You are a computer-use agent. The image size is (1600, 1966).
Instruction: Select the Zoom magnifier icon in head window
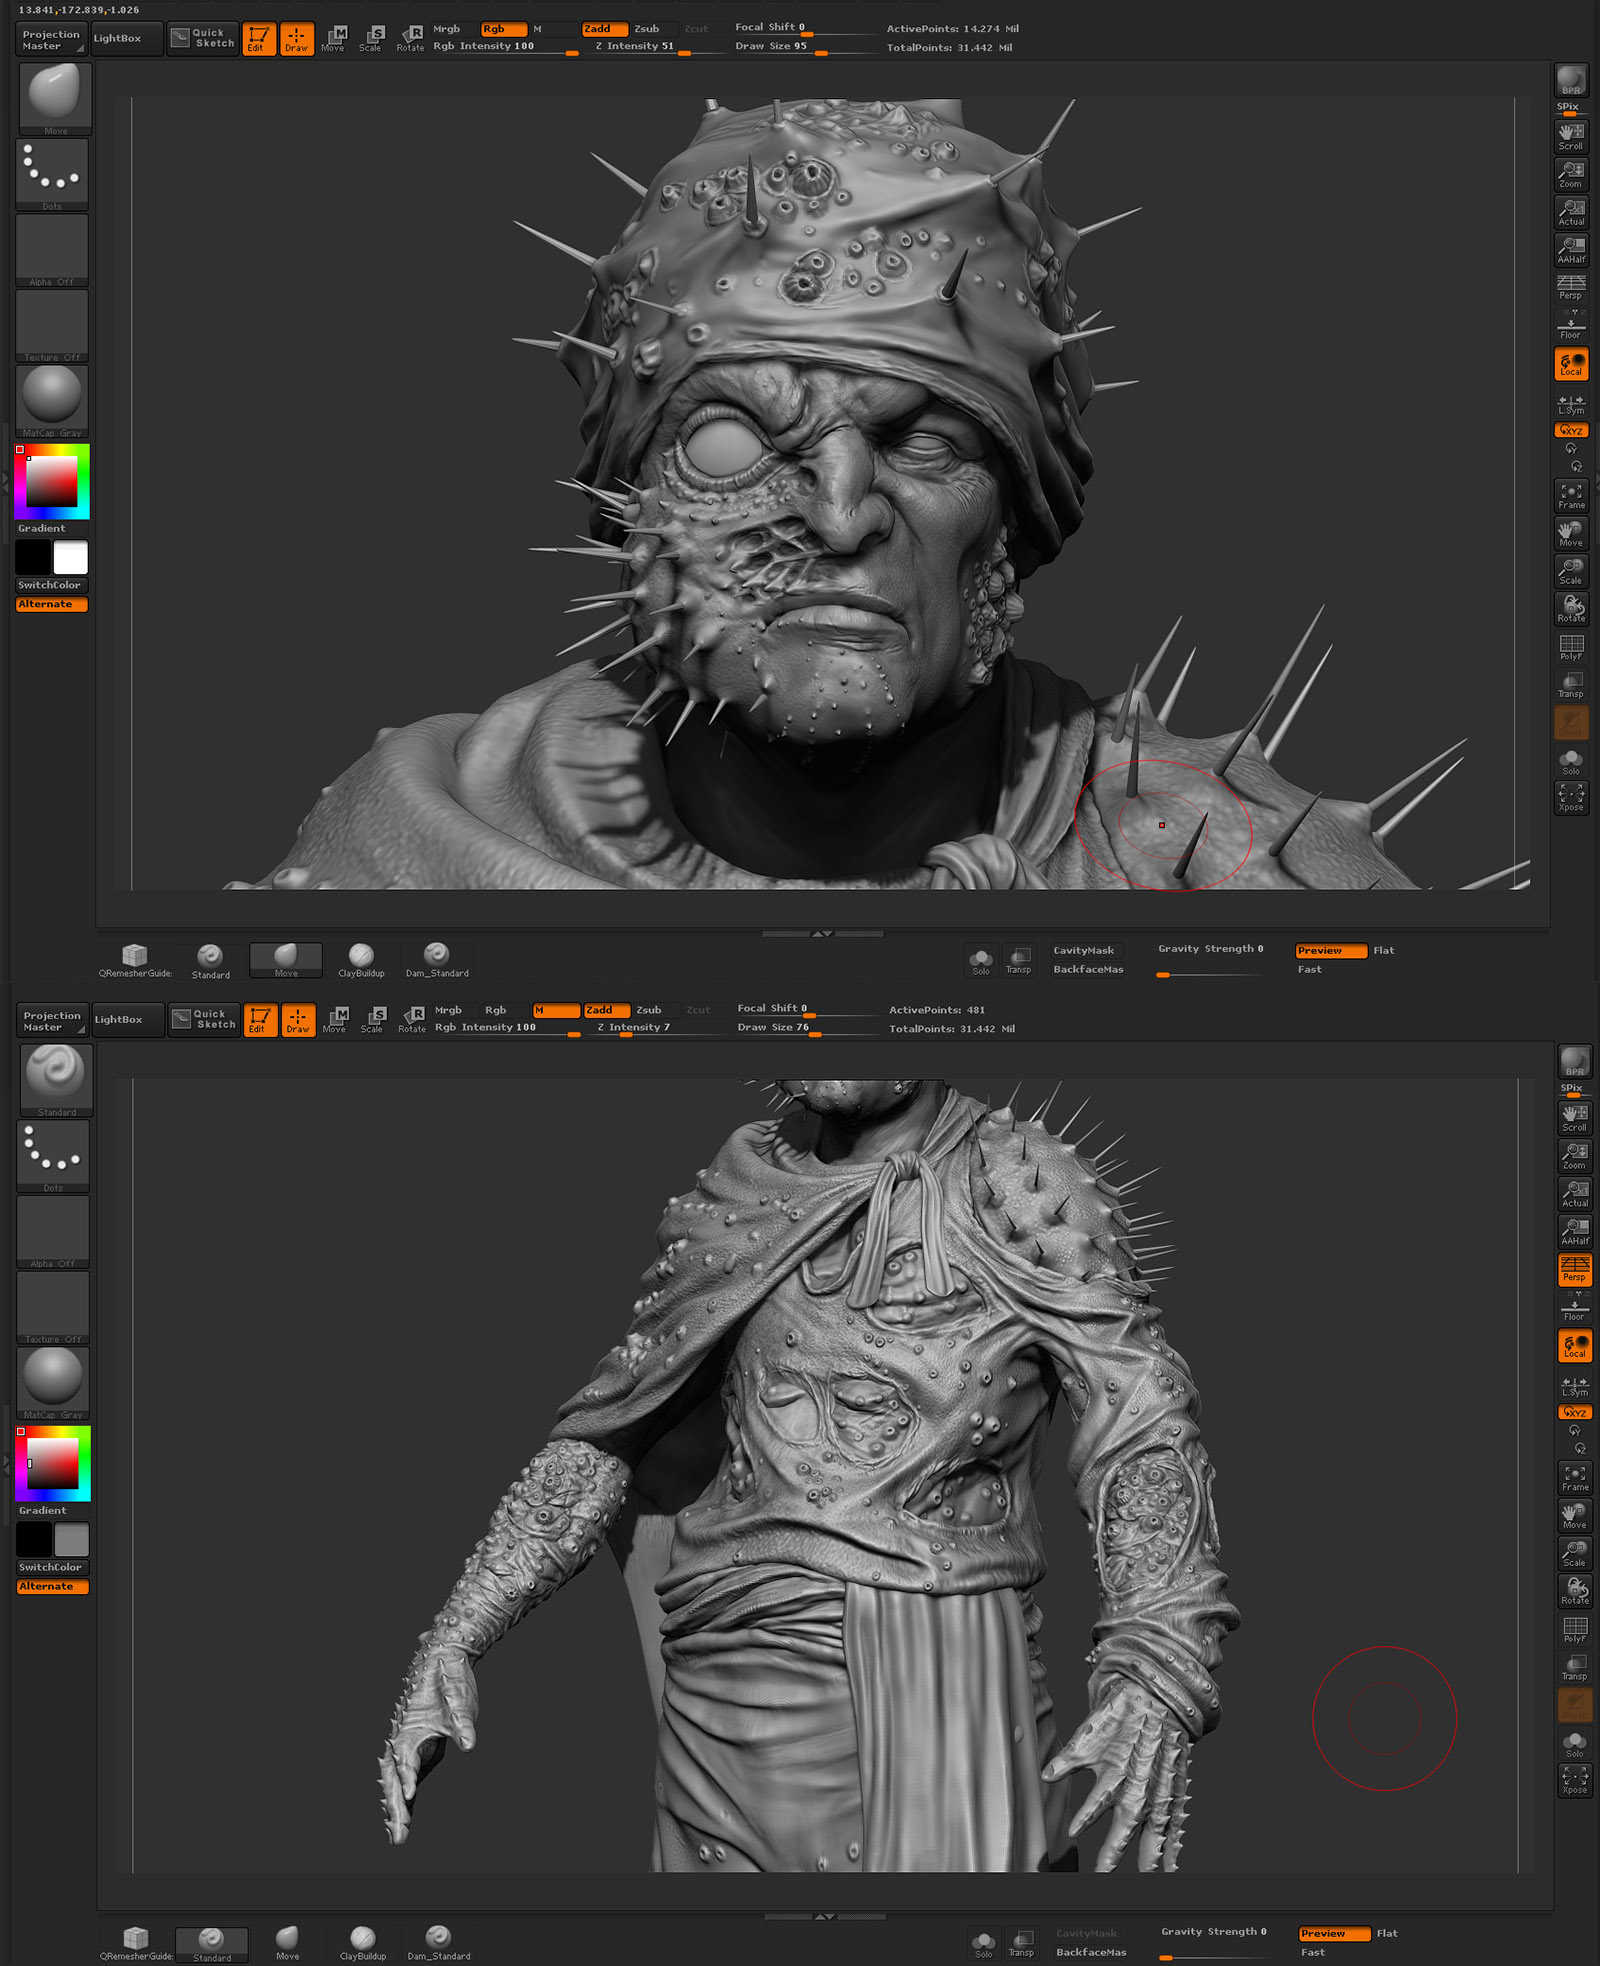click(x=1571, y=175)
